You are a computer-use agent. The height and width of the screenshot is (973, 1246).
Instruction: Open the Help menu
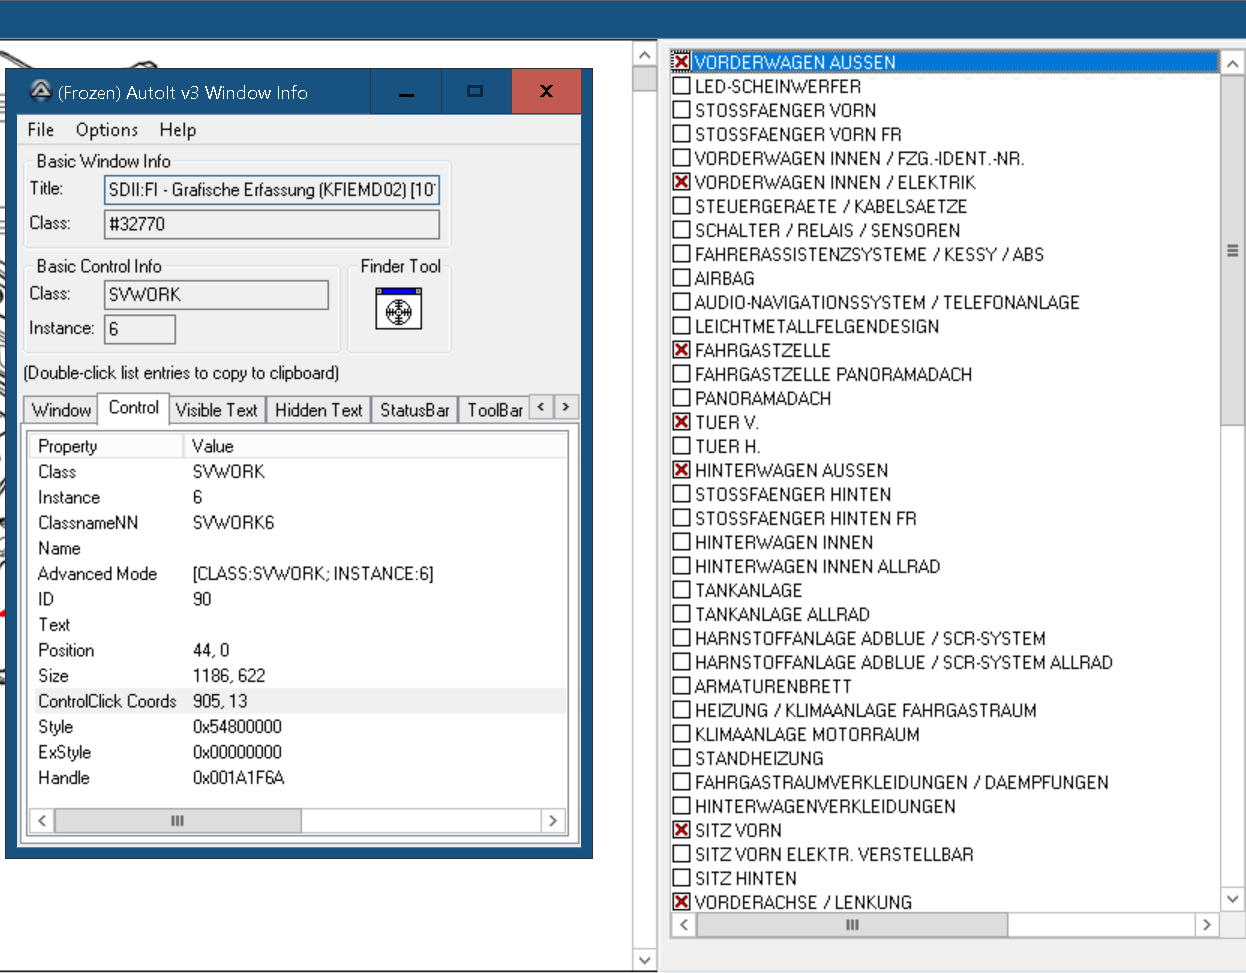pos(178,130)
